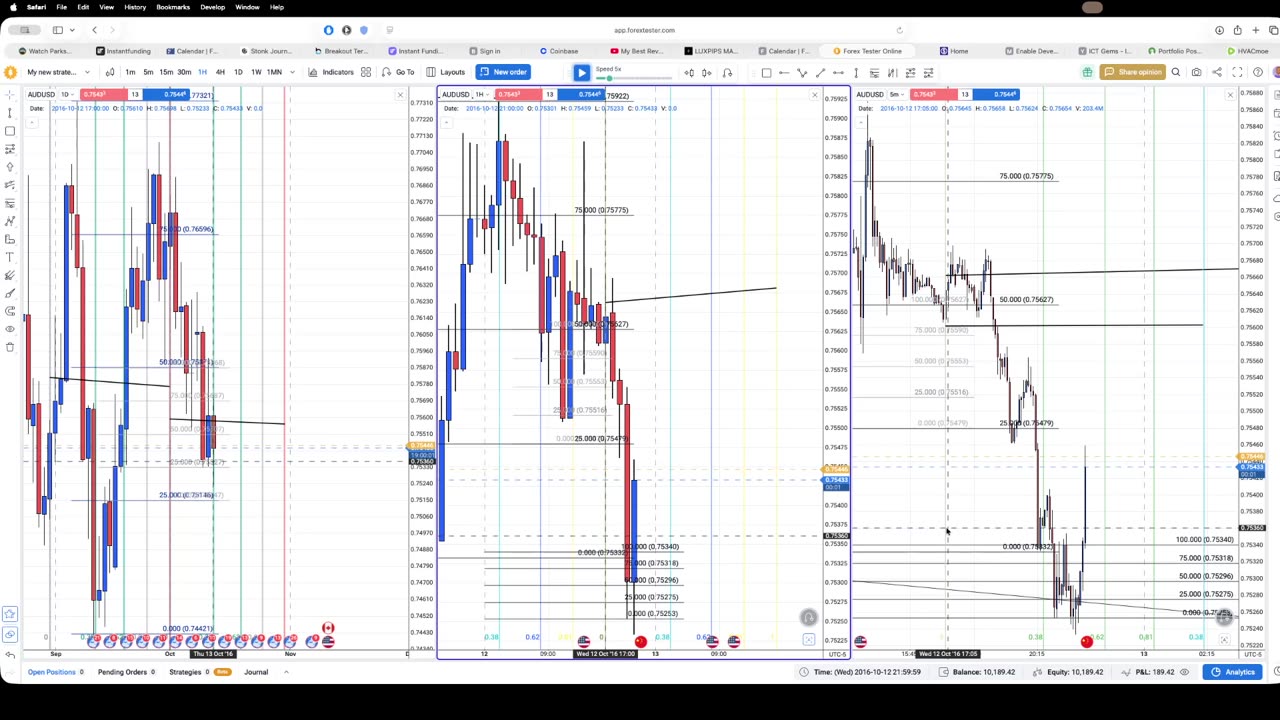
Task: Select the 1m timeframe
Action: (130, 72)
